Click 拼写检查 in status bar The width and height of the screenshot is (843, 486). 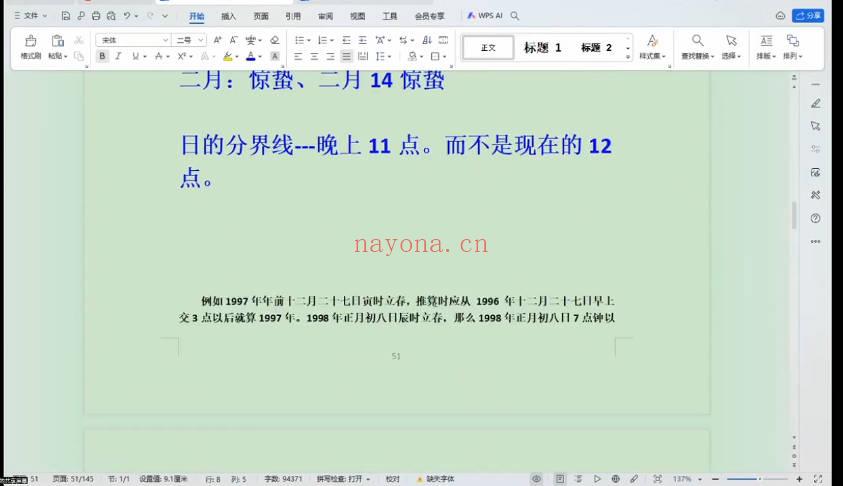coord(342,478)
